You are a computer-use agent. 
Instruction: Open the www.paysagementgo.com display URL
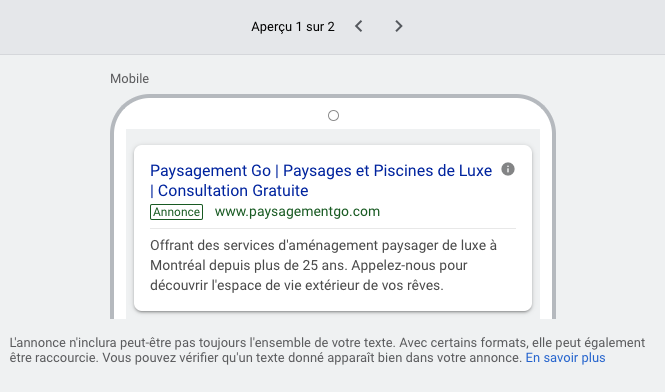(297, 211)
